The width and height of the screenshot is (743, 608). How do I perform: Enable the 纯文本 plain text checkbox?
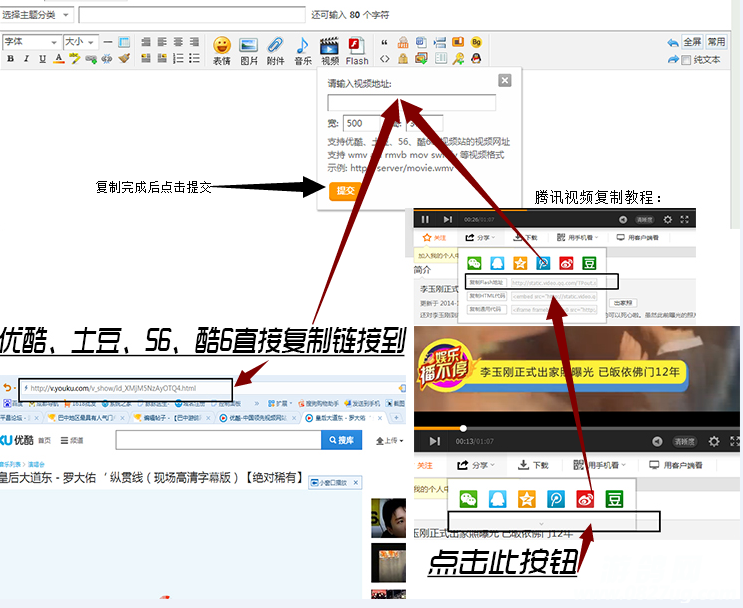point(687,60)
